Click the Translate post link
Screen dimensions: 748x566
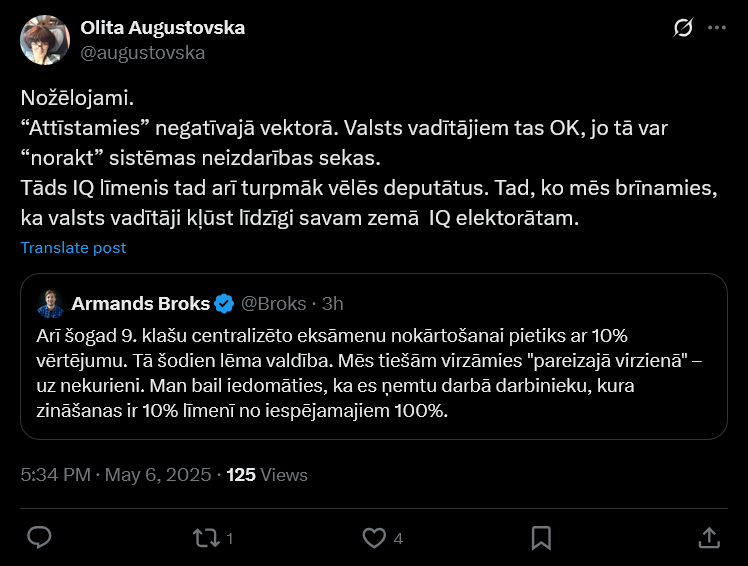[73, 248]
